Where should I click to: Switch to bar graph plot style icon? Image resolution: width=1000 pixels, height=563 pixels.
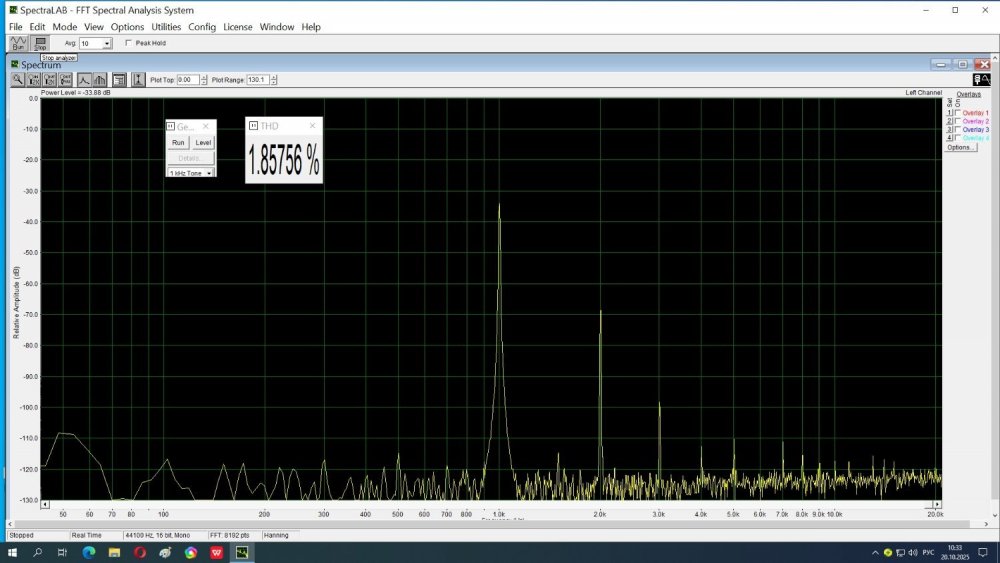100,80
